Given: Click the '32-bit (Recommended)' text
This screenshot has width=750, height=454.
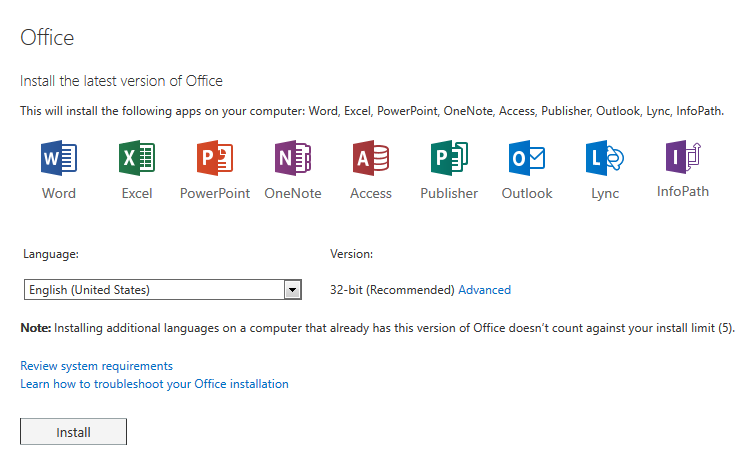Looking at the screenshot, I should (392, 290).
